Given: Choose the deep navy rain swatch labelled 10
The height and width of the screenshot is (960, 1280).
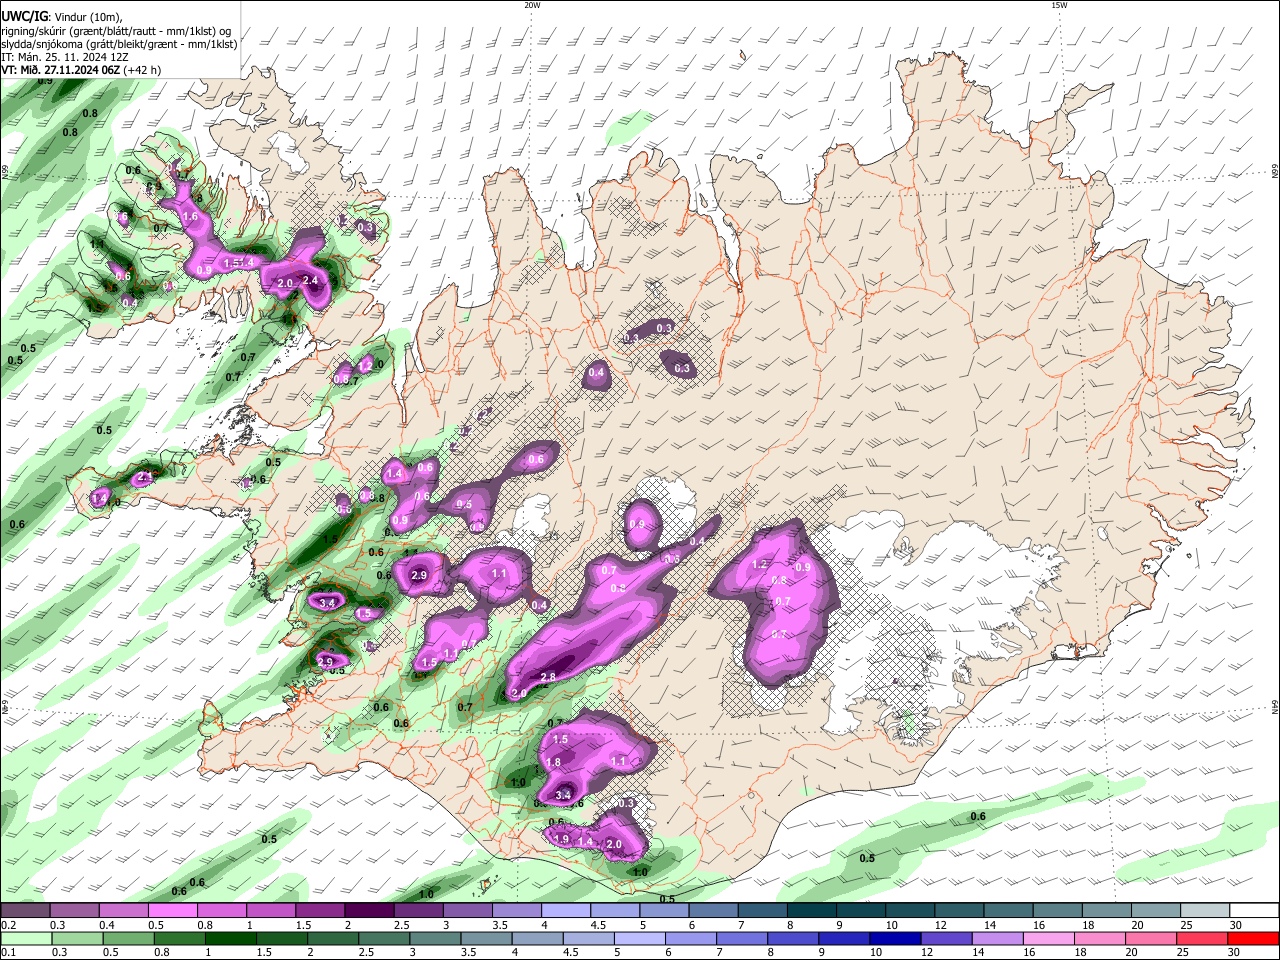Looking at the screenshot, I should (x=895, y=938).
